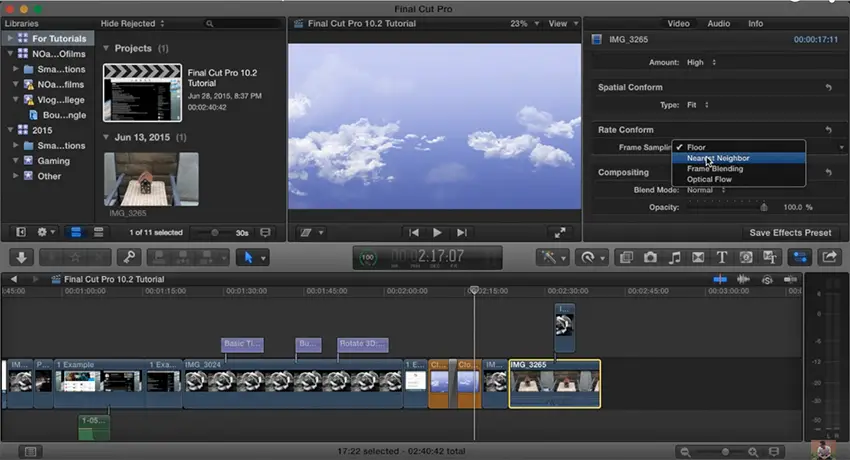Toggle solo selected items button
850x460 pixels.
767,280
